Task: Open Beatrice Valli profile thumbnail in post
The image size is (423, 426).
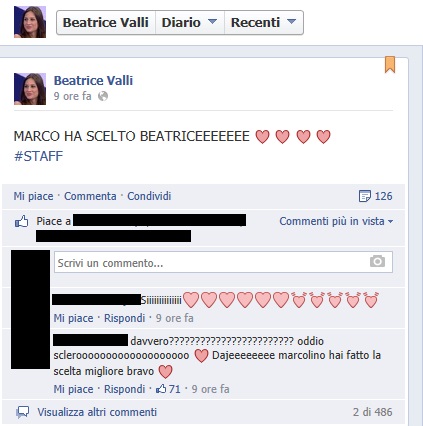Action: click(x=30, y=89)
